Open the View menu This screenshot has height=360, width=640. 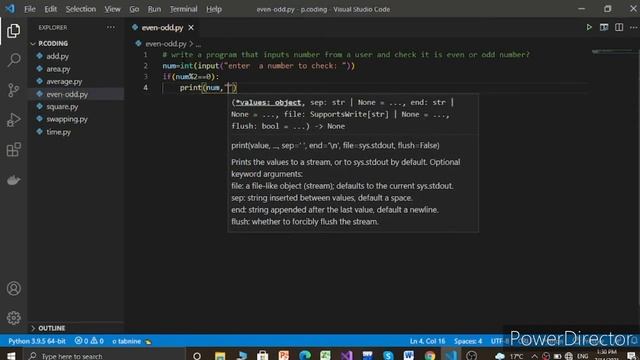(x=112, y=9)
